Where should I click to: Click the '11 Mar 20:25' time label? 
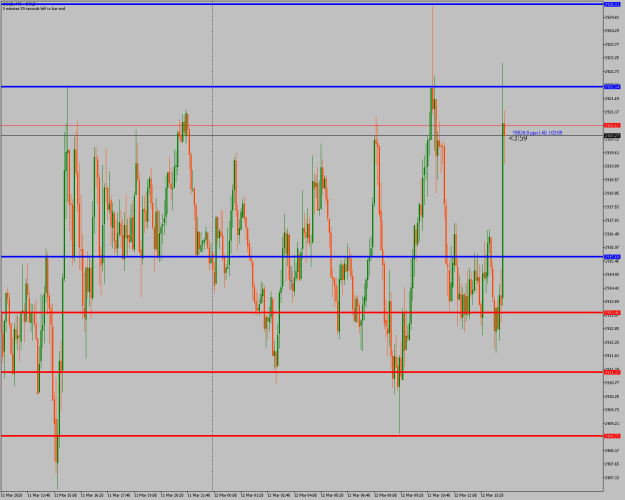172,496
